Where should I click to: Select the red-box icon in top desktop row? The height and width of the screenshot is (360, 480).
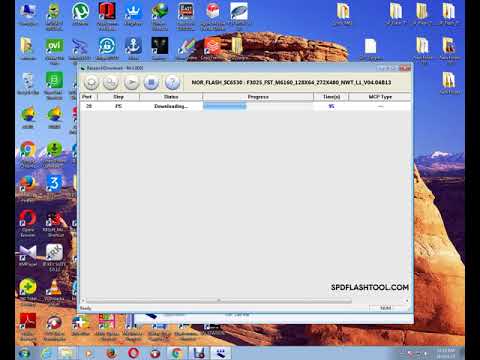[213, 16]
